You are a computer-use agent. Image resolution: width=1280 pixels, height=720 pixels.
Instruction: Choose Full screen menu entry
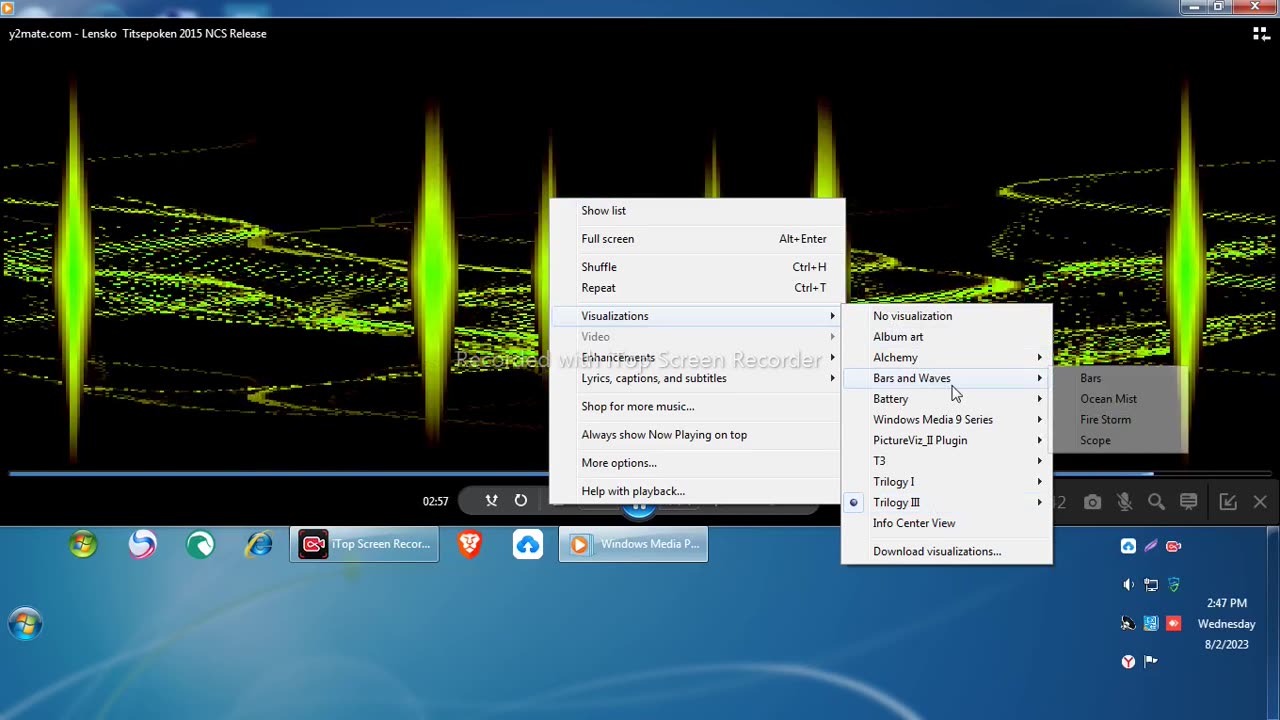(697, 239)
